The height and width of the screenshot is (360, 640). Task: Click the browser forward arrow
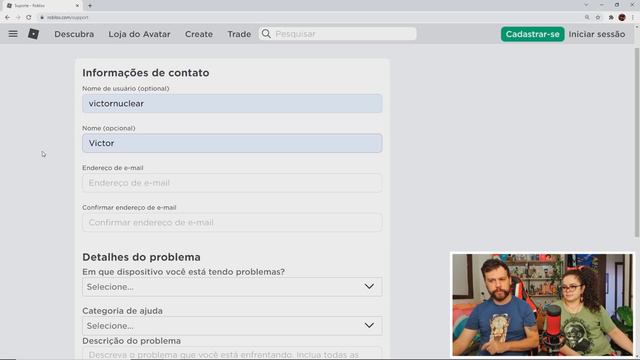(18, 17)
